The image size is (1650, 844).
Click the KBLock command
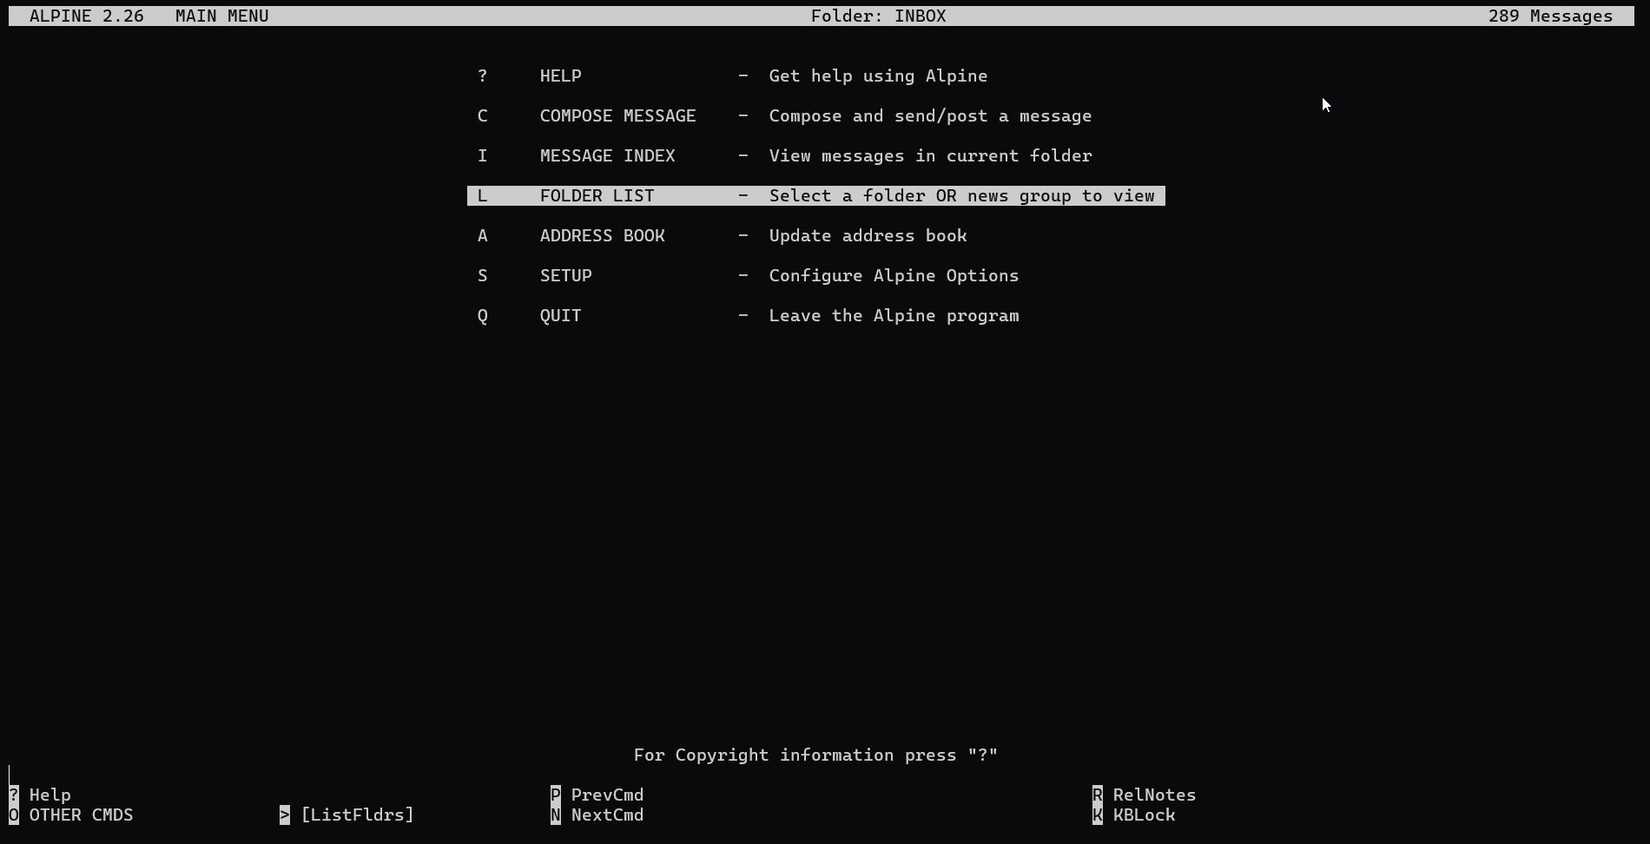(1144, 815)
